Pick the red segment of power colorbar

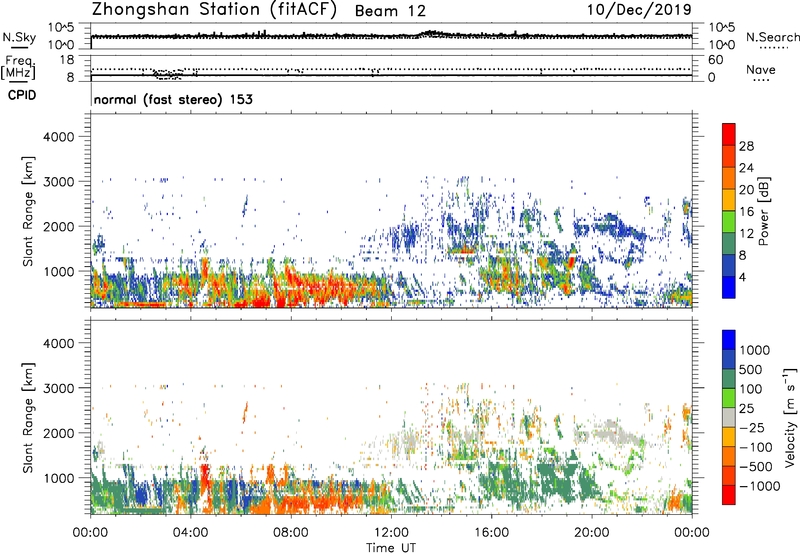[729, 135]
